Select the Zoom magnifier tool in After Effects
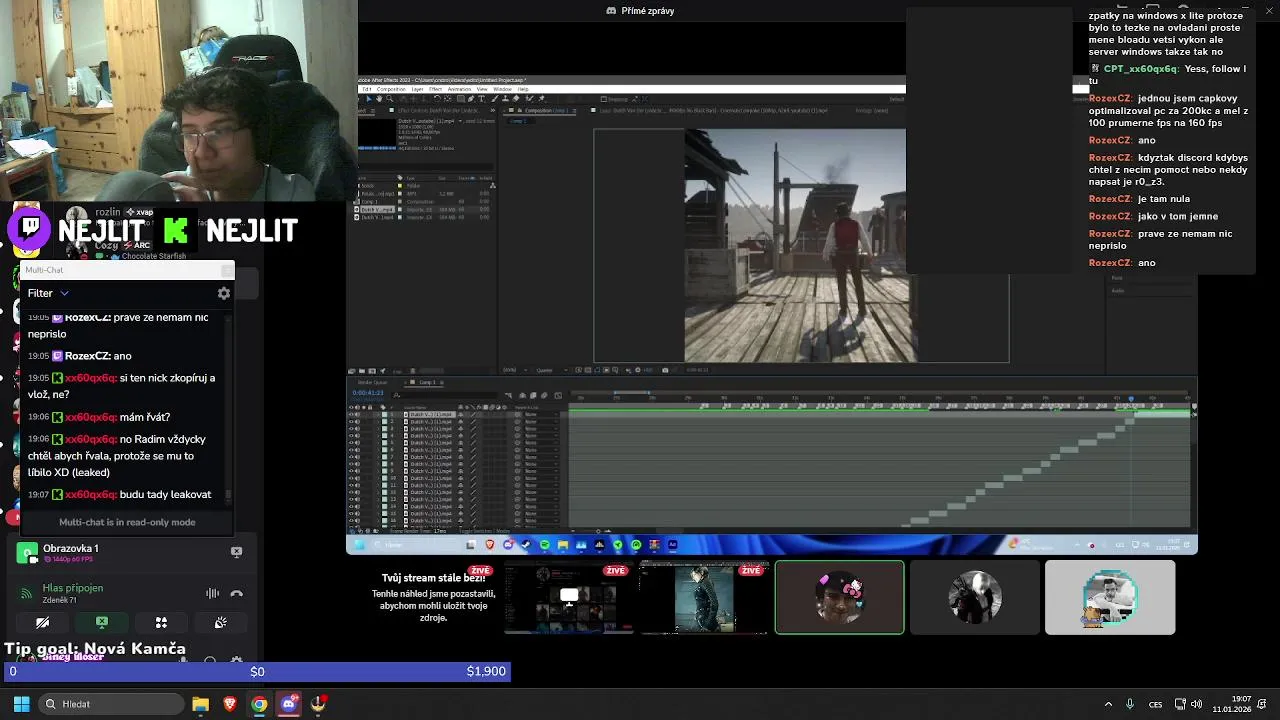This screenshot has height=720, width=1280. (x=390, y=99)
